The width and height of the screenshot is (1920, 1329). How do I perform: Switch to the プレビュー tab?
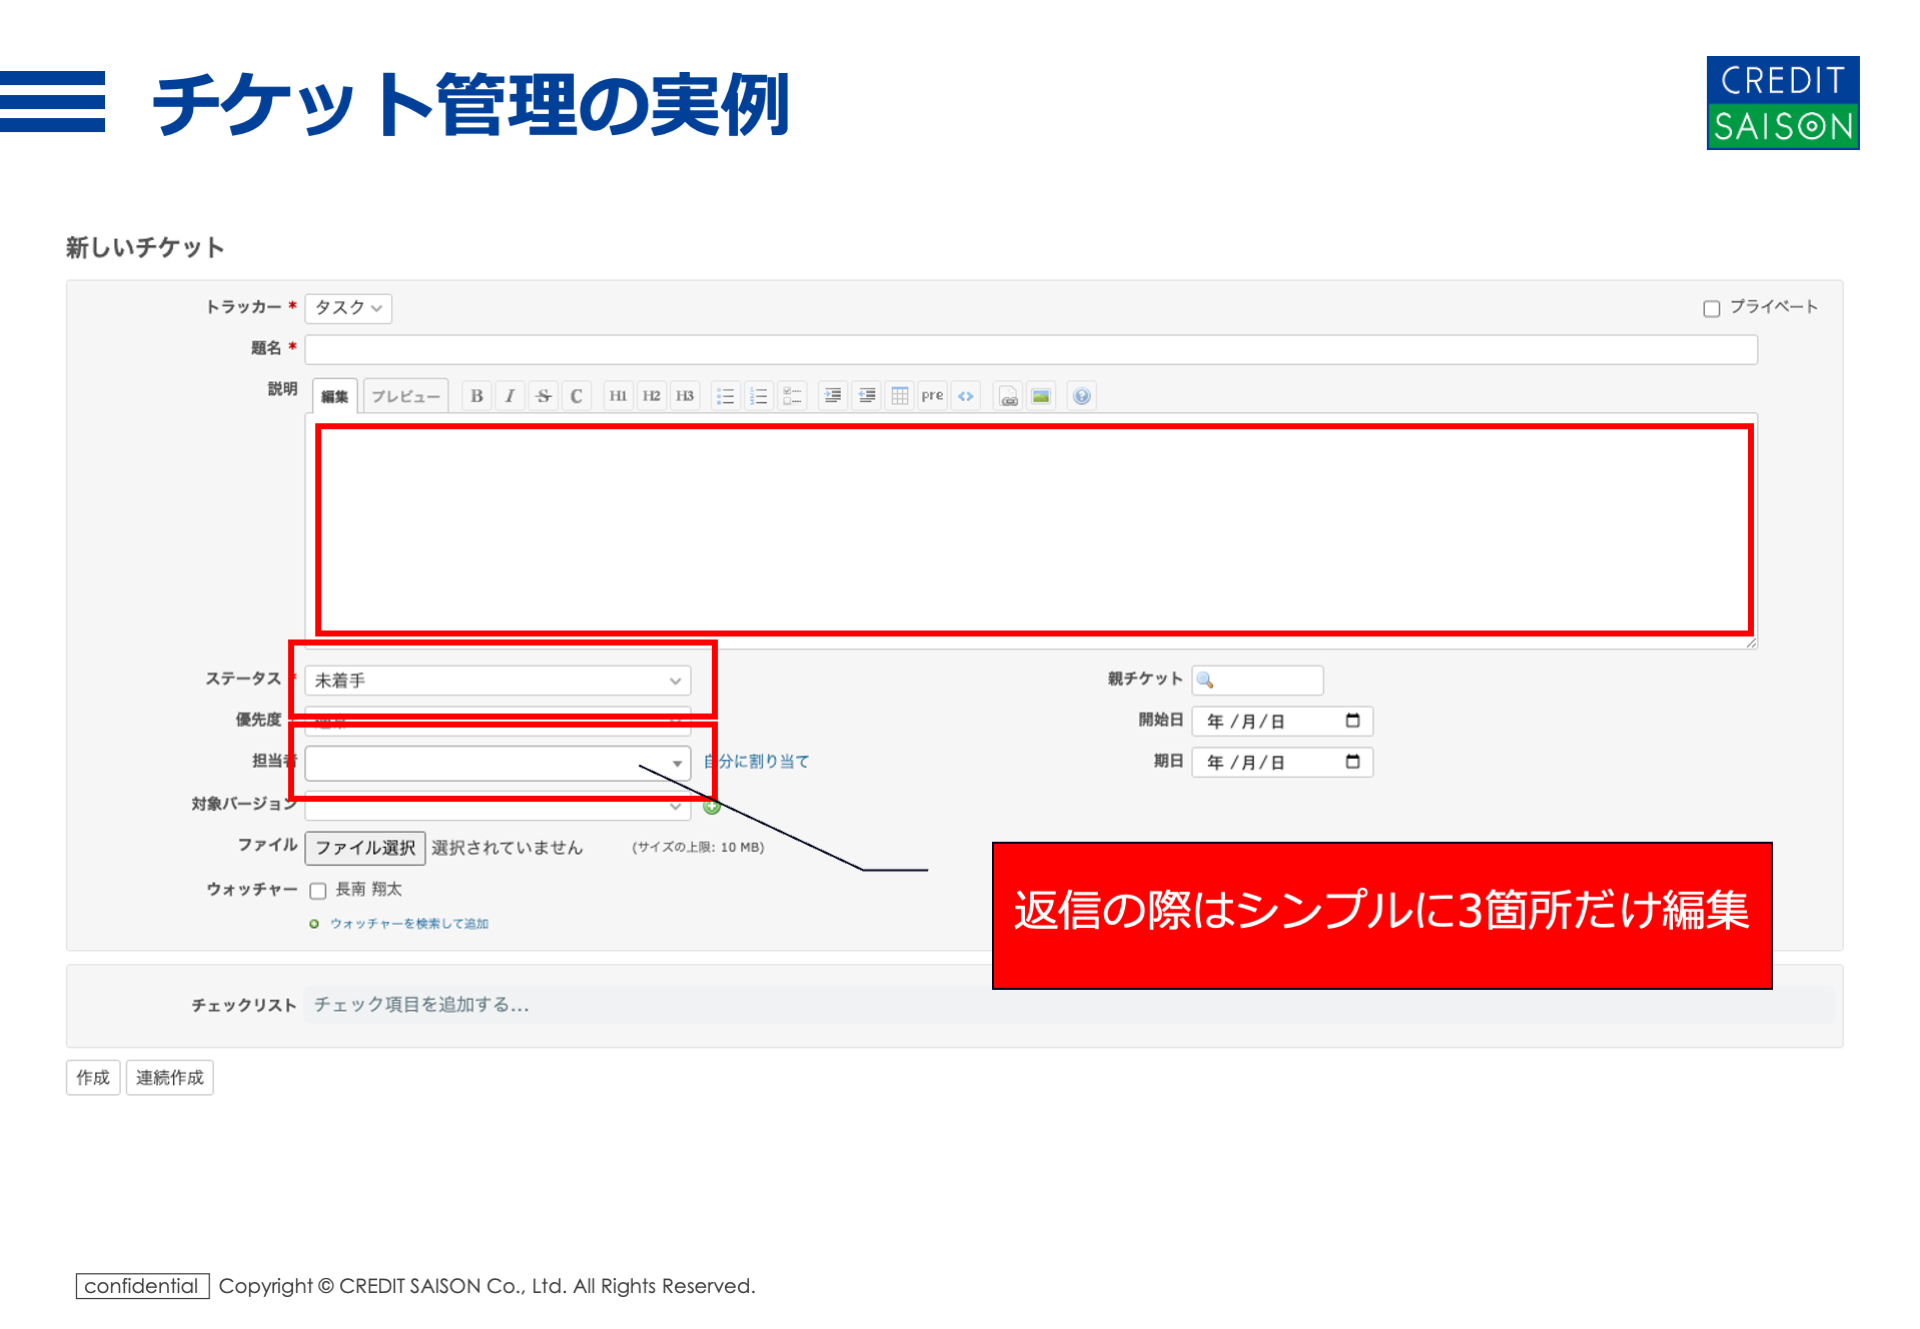coord(405,396)
